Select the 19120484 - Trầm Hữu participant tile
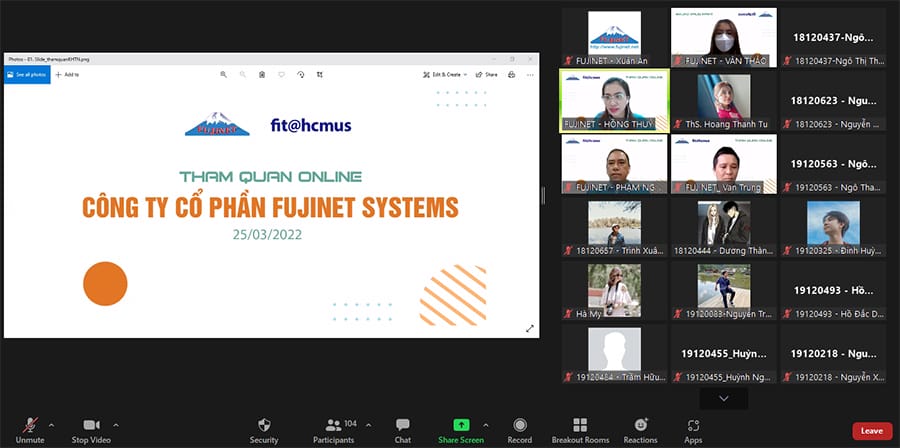The width and height of the screenshot is (900, 448). tap(614, 354)
